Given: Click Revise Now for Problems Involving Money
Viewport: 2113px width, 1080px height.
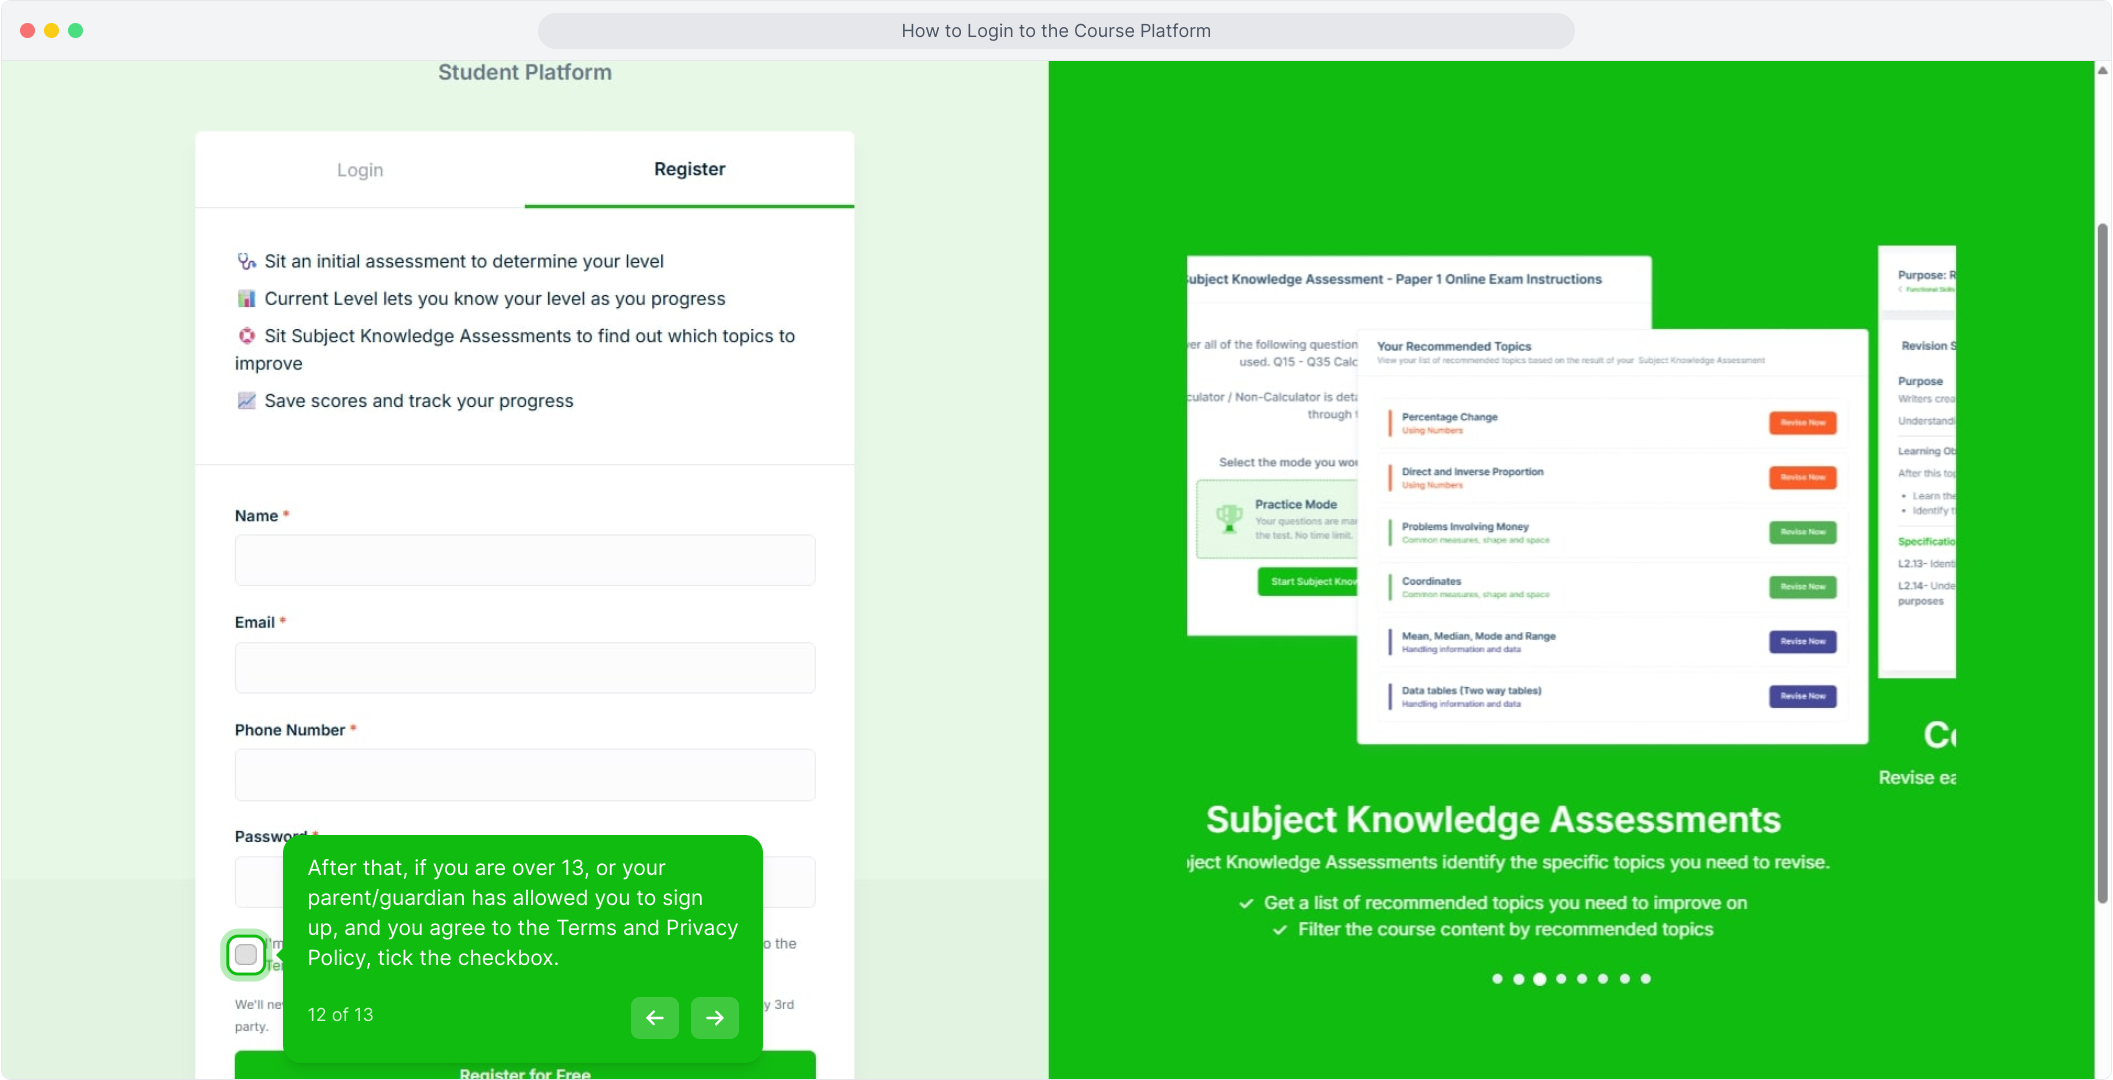Looking at the screenshot, I should pos(1803,532).
